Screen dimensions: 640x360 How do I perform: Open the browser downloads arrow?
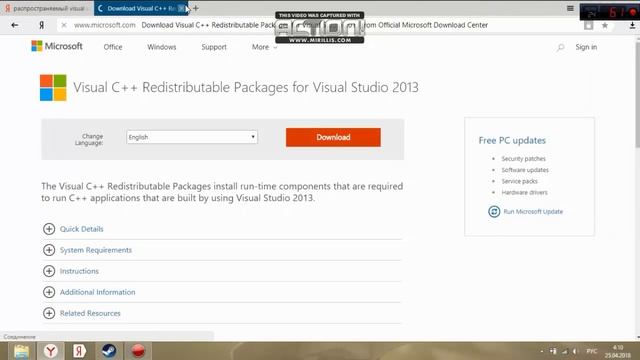point(632,25)
